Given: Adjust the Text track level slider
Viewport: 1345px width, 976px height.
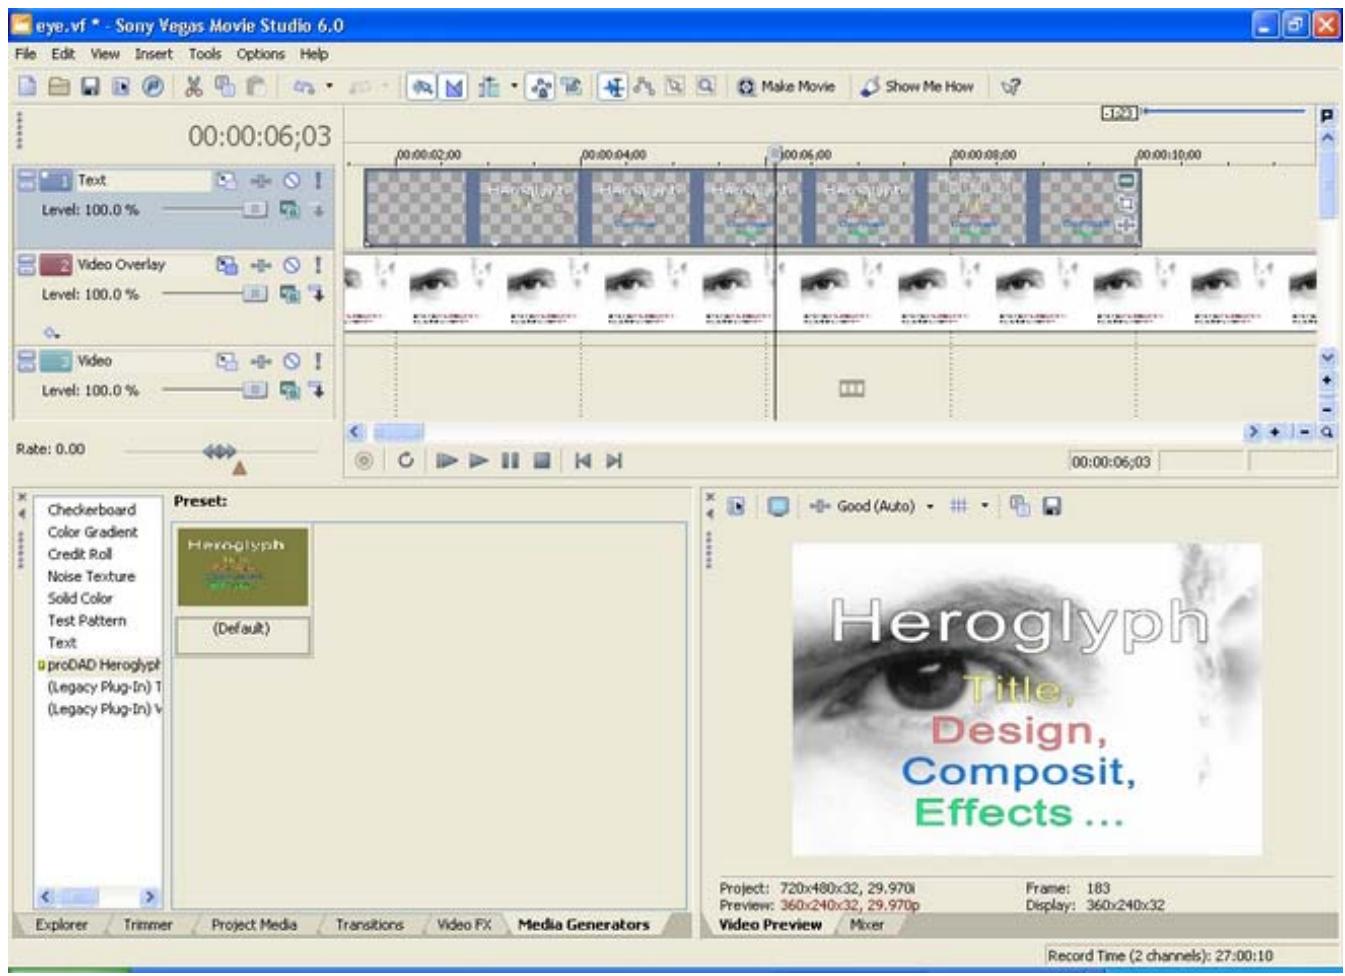Looking at the screenshot, I should pos(255,210).
